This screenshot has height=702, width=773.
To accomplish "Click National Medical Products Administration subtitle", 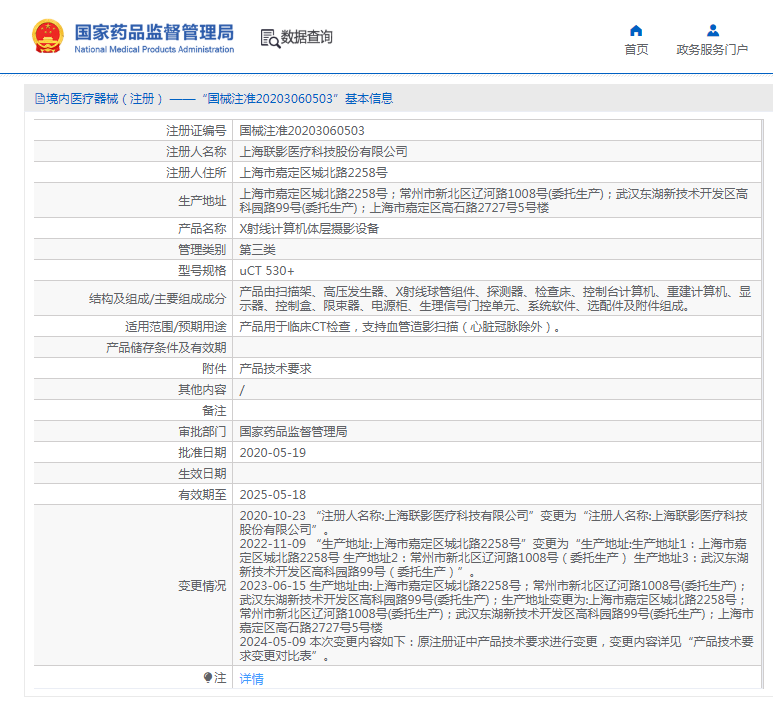I will click(x=154, y=49).
